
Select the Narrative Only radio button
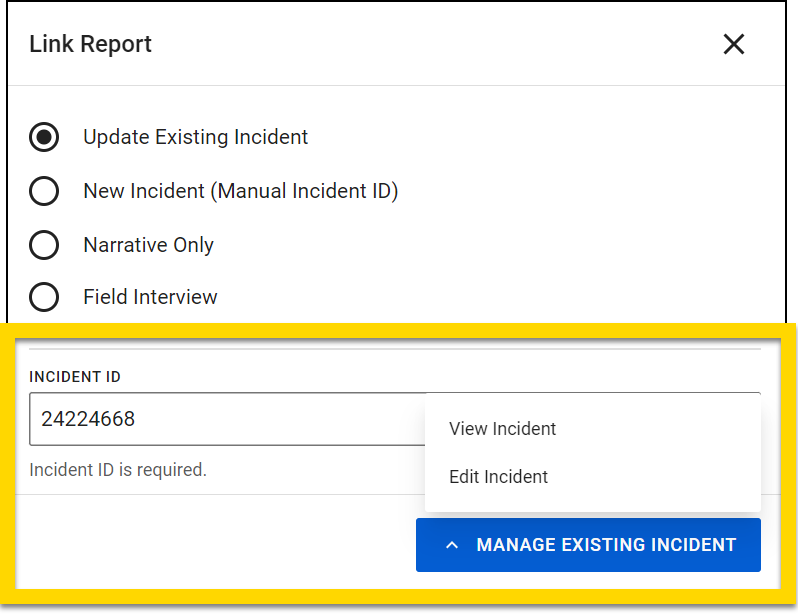tap(44, 245)
